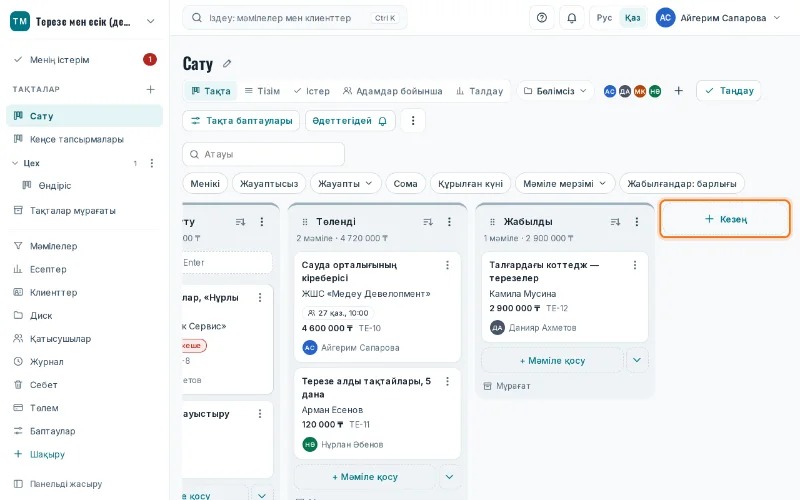
Task: Grab the Төленді column drag handle
Action: (x=305, y=222)
